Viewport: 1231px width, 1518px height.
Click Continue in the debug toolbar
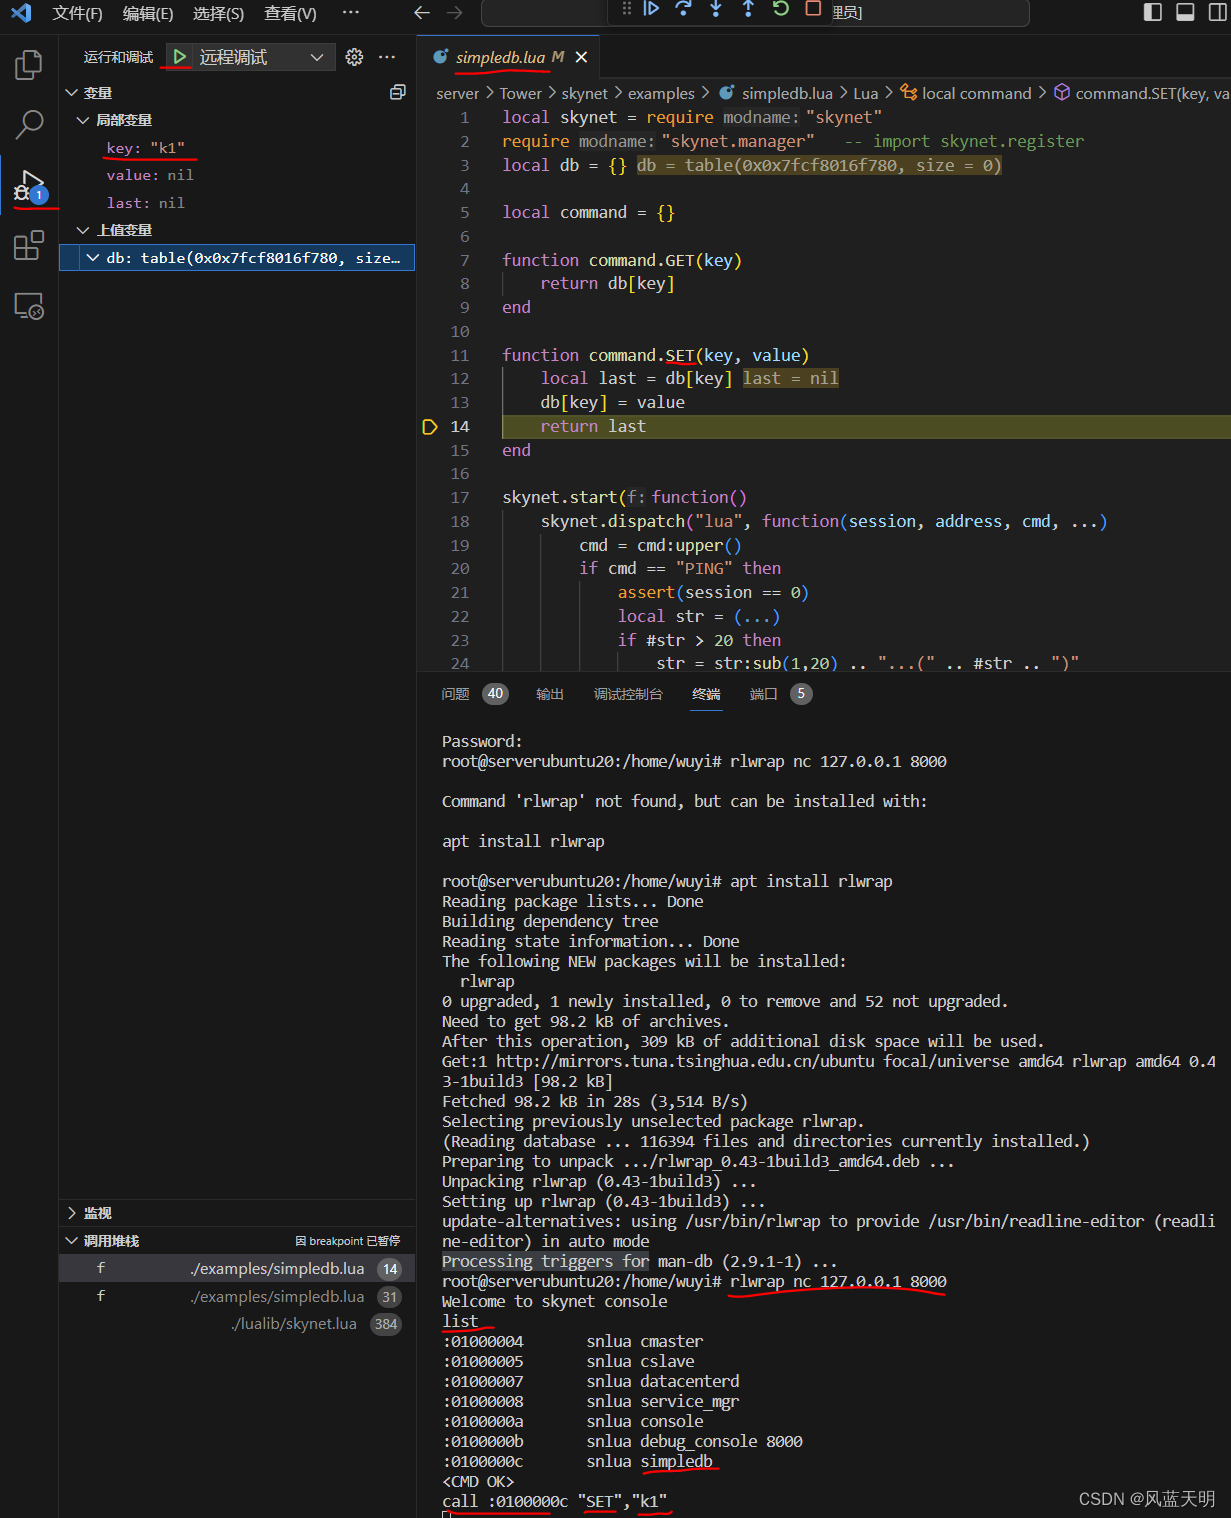point(651,9)
